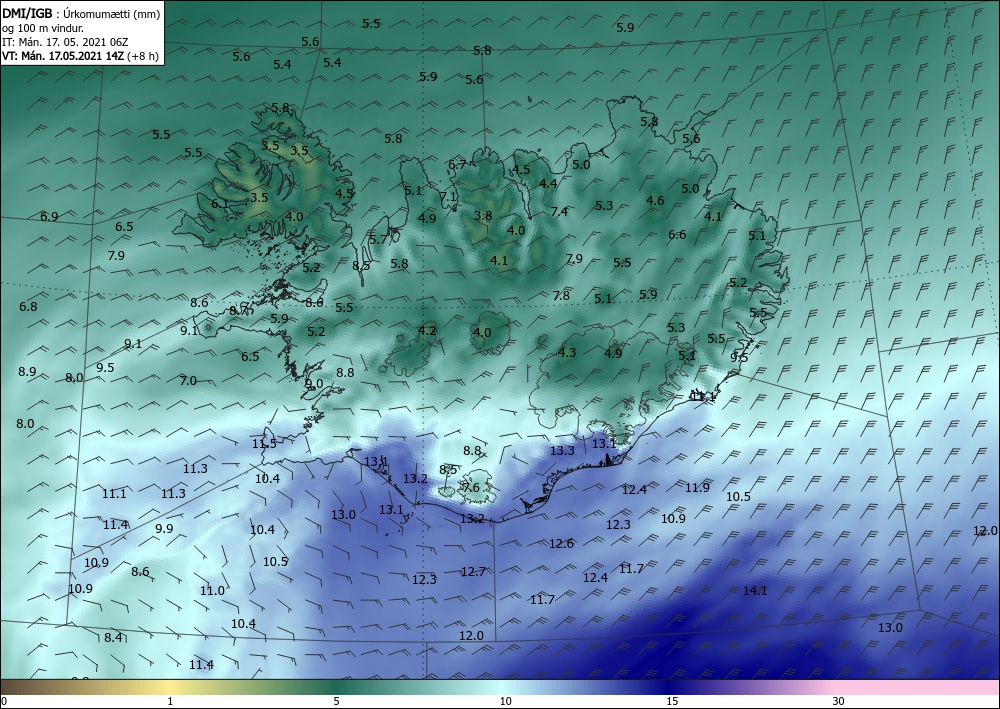Select the 6.9 value on the west edge

point(49,217)
